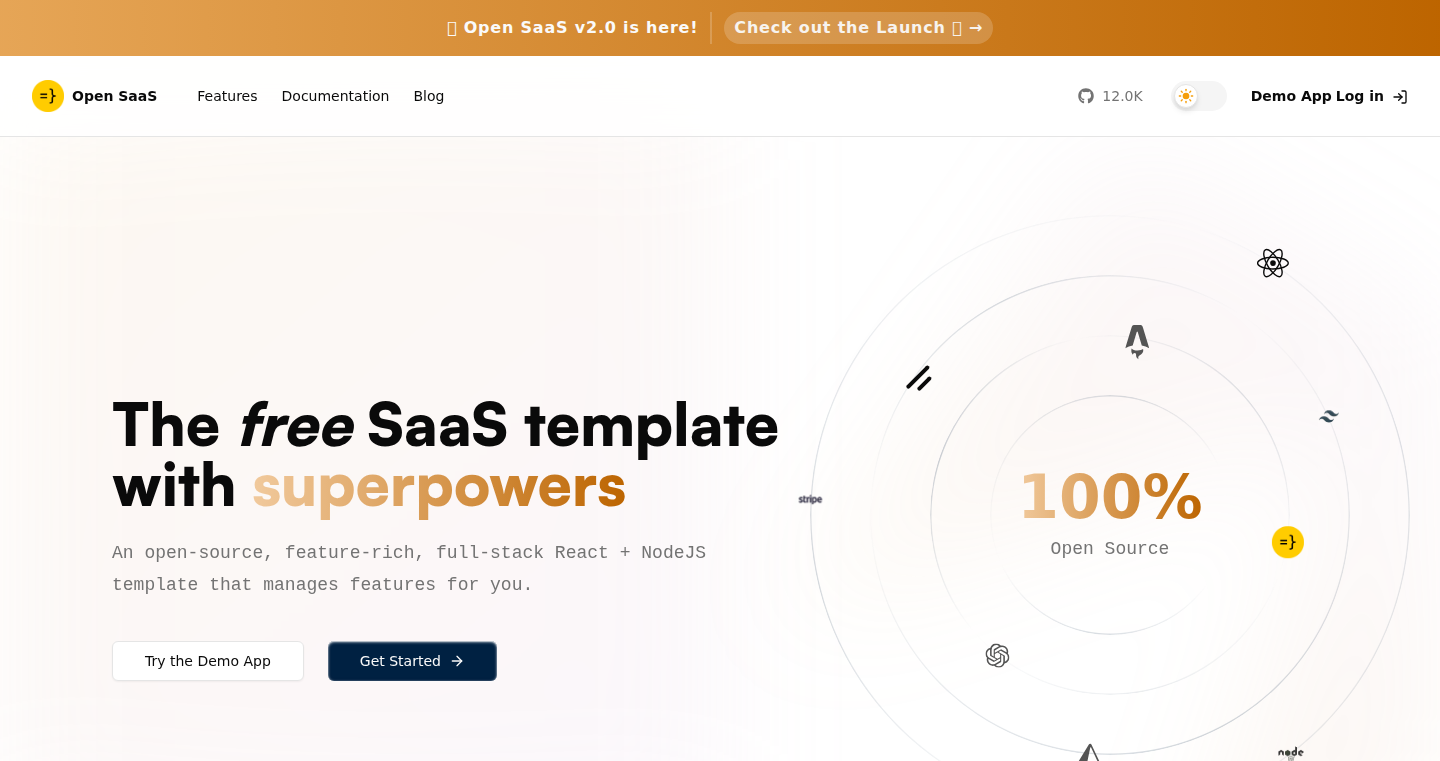The width and height of the screenshot is (1440, 761).
Task: Click the OpenAI logo on the orbit
Action: click(997, 656)
